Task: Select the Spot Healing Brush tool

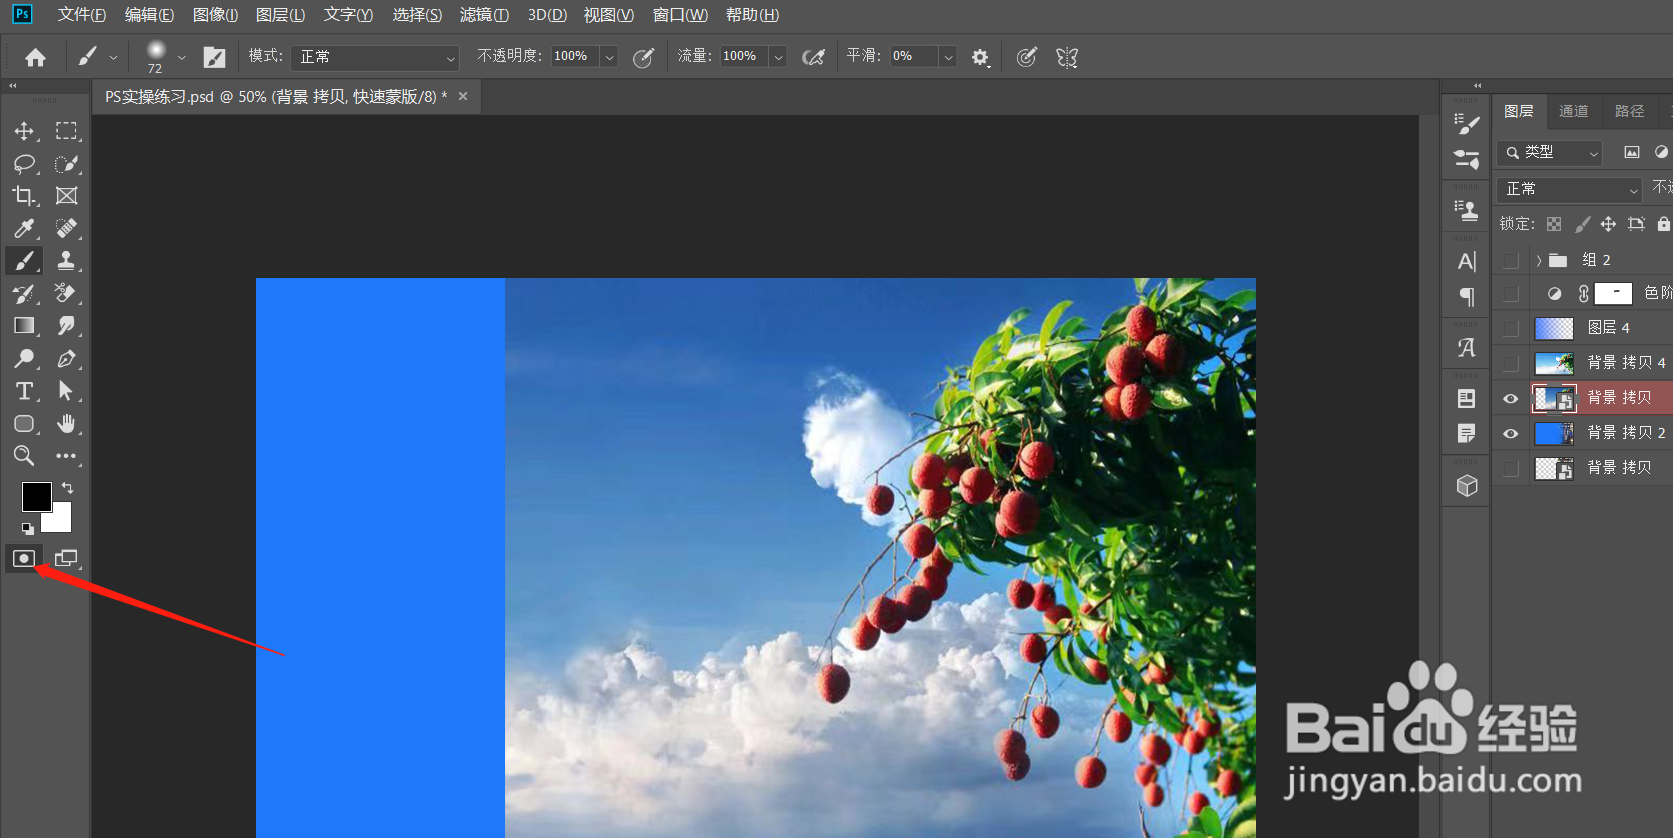Action: [x=66, y=228]
